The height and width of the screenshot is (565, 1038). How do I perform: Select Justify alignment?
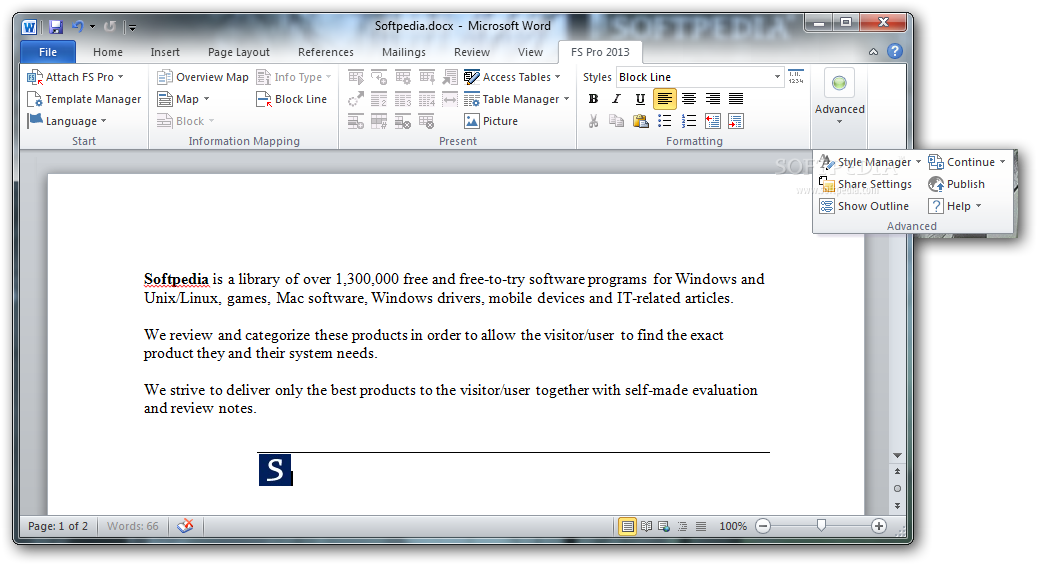pos(735,99)
